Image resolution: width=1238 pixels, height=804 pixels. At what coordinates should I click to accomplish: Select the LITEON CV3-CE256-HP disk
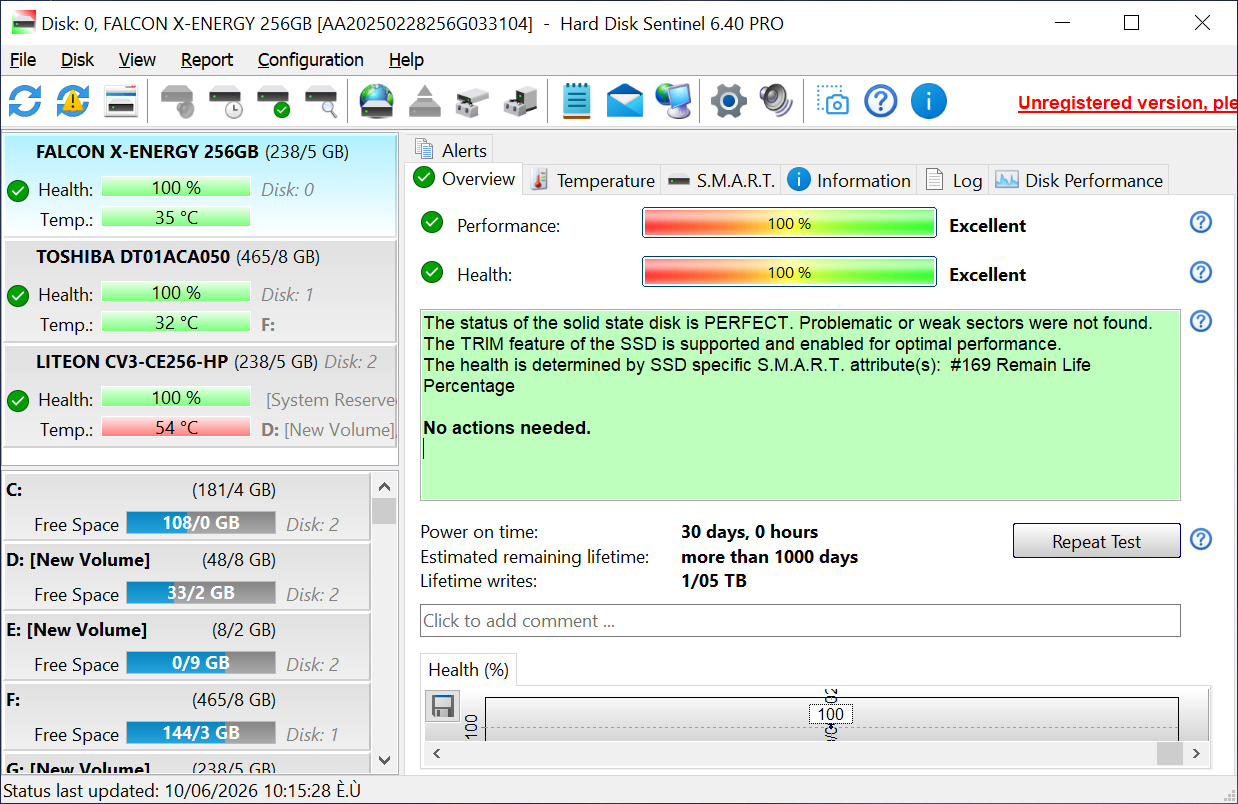pyautogui.click(x=200, y=395)
